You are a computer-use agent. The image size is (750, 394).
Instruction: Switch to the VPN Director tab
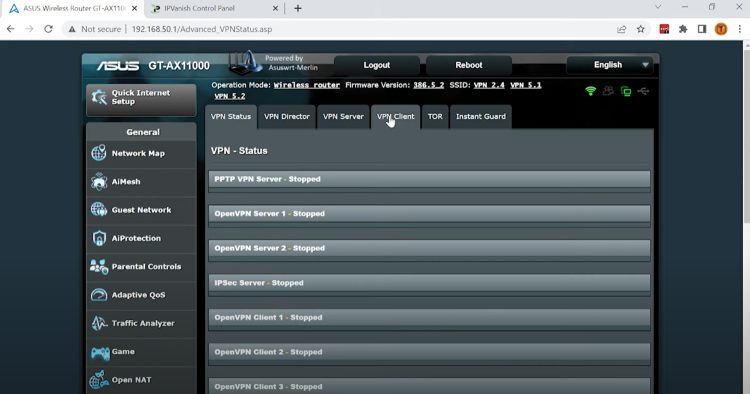(287, 117)
